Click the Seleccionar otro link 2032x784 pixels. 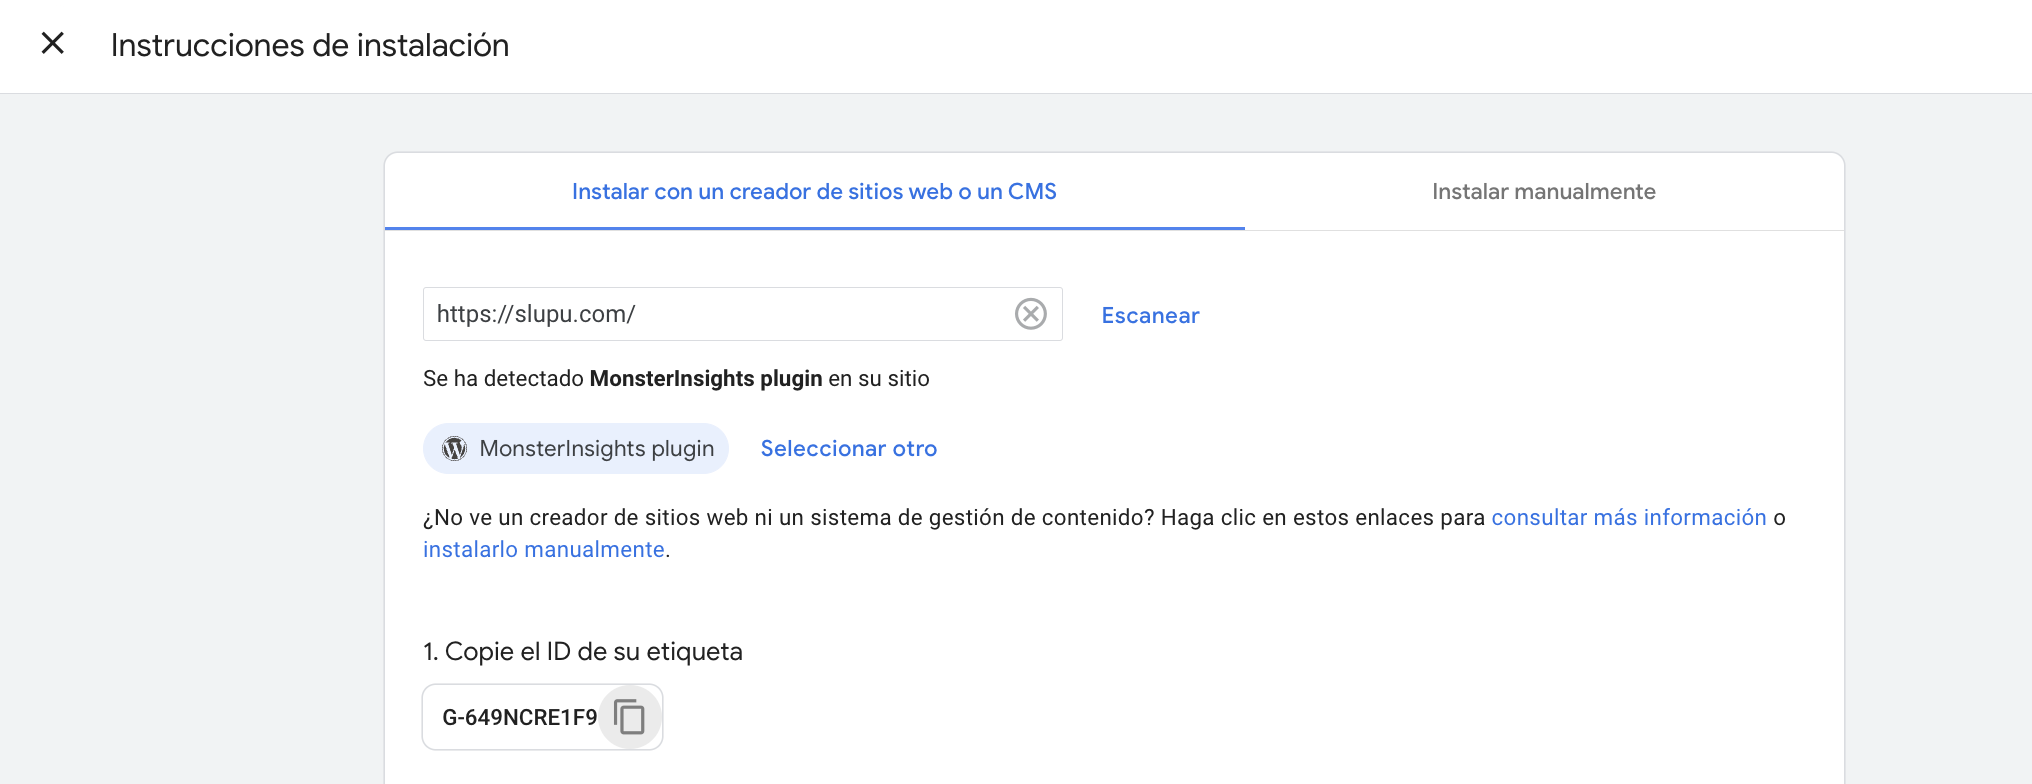[849, 448]
